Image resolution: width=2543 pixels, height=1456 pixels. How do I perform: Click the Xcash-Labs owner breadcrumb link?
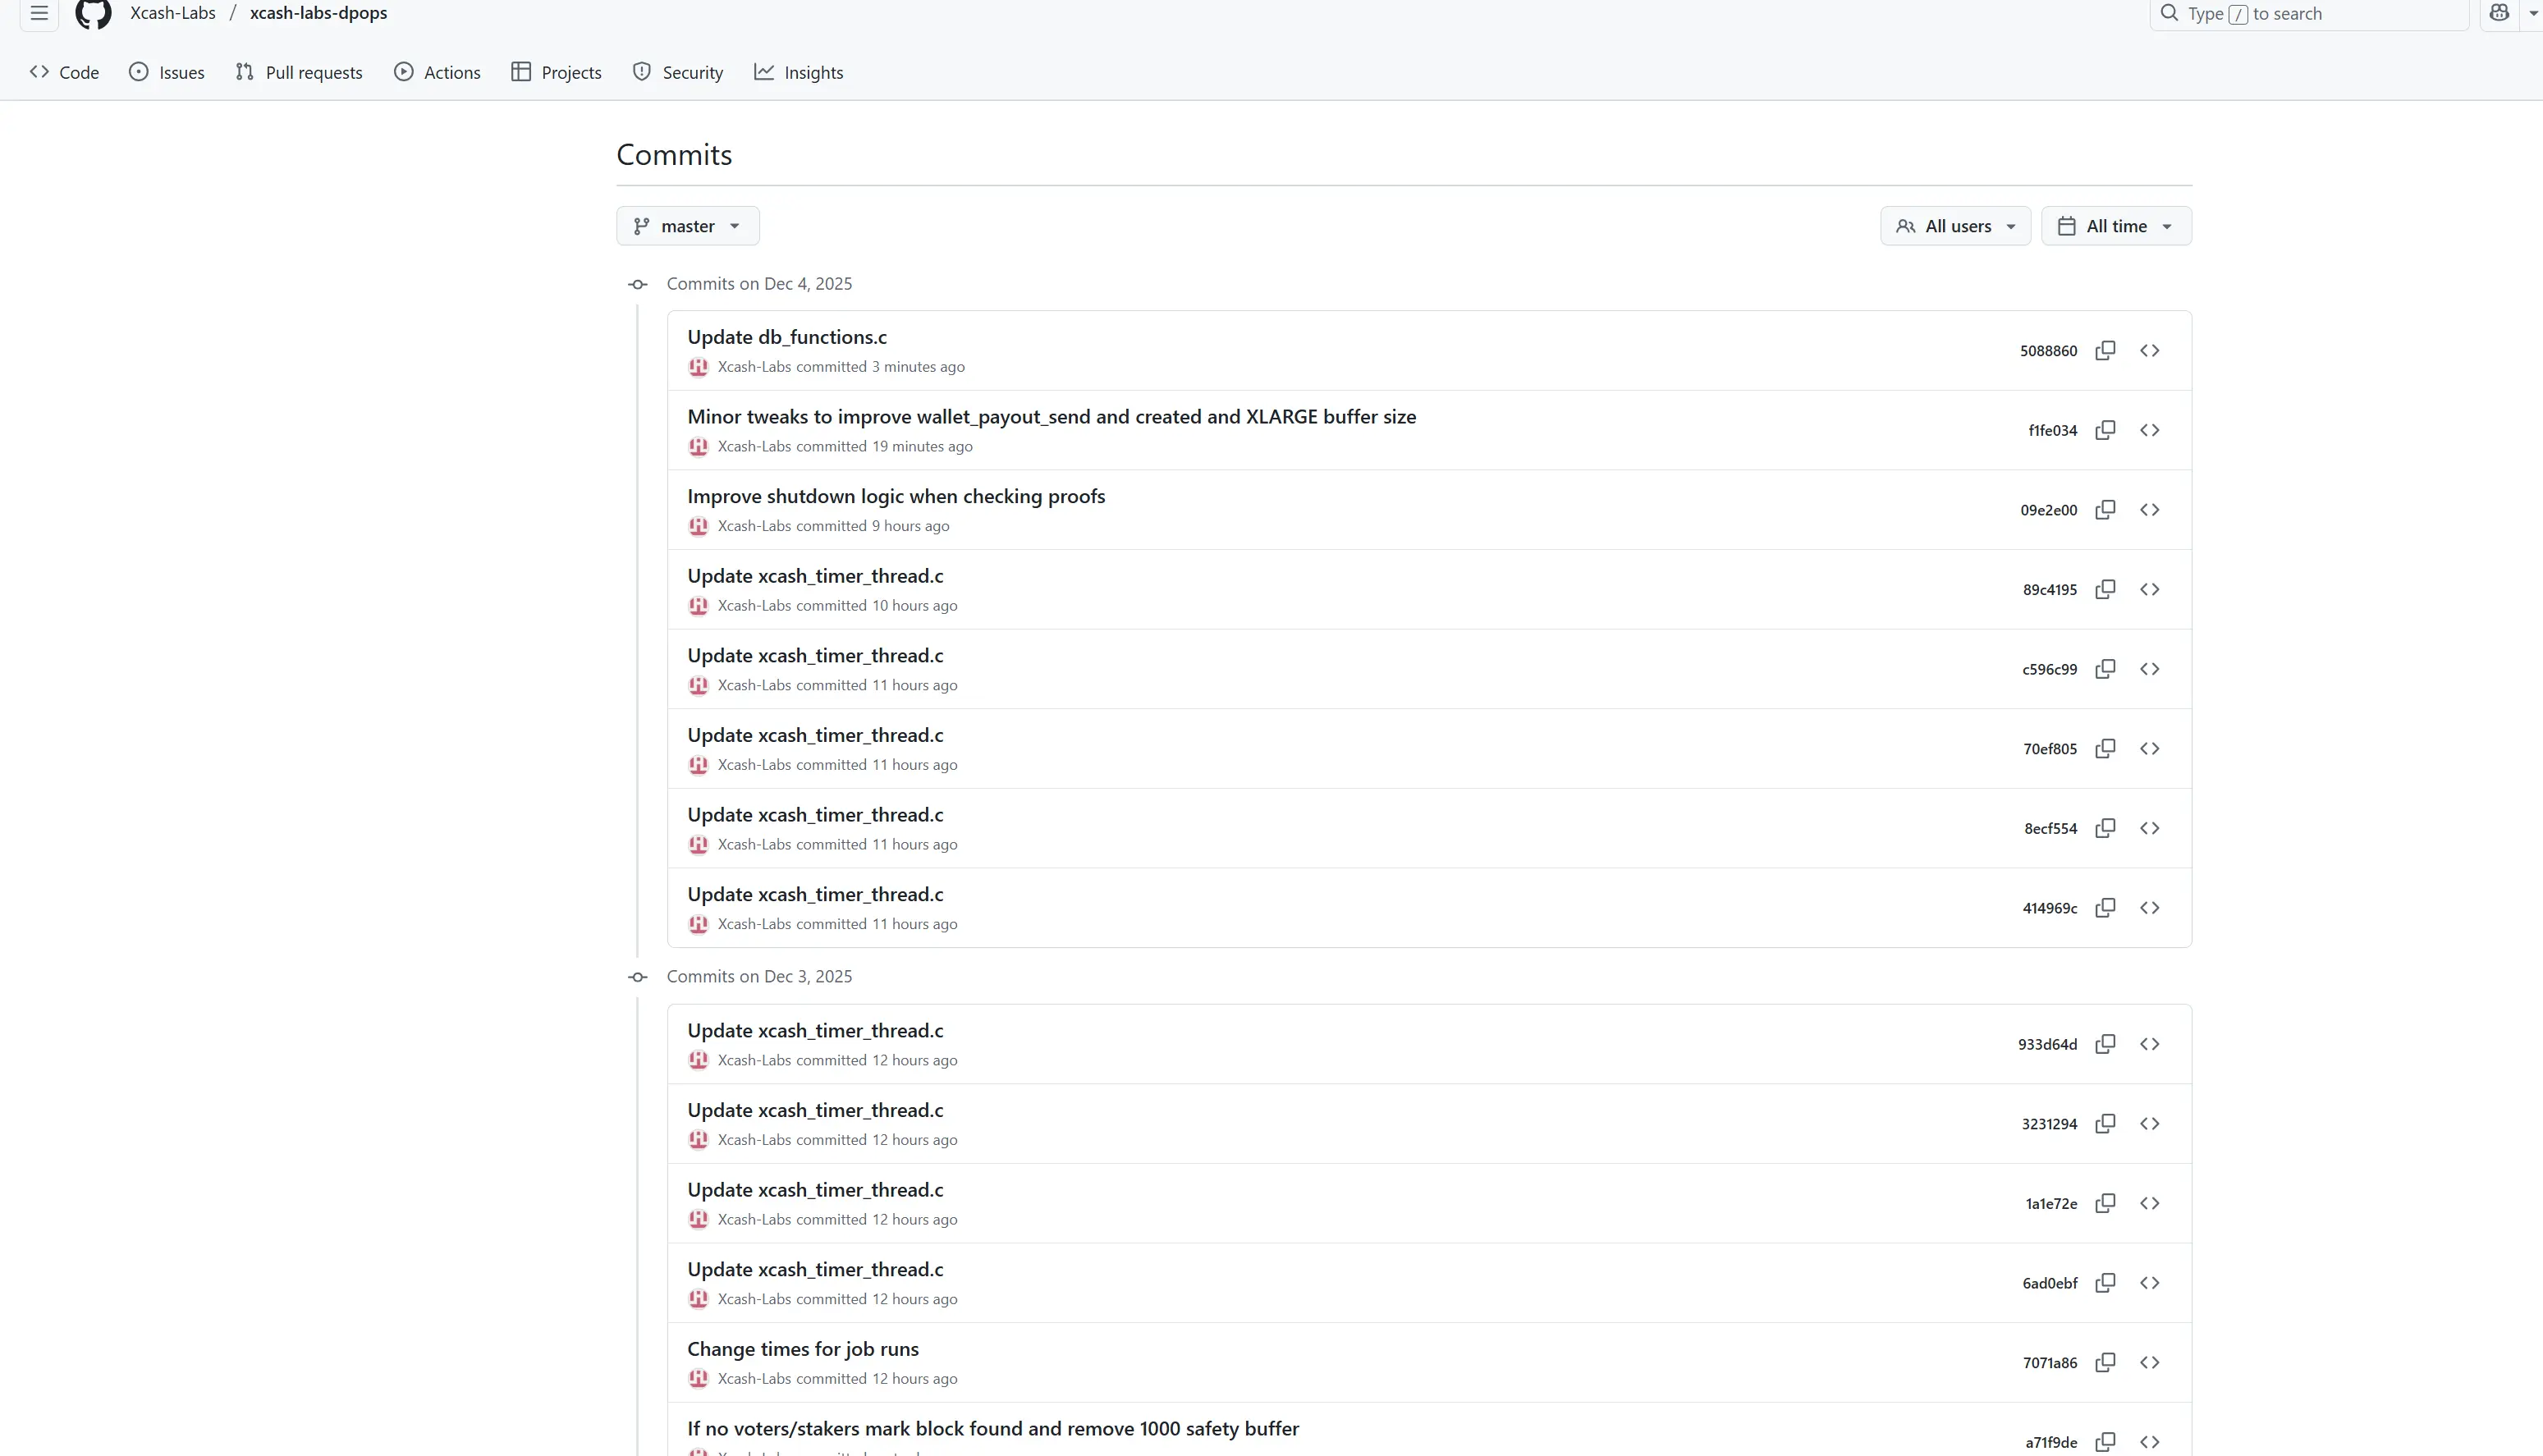[172, 13]
